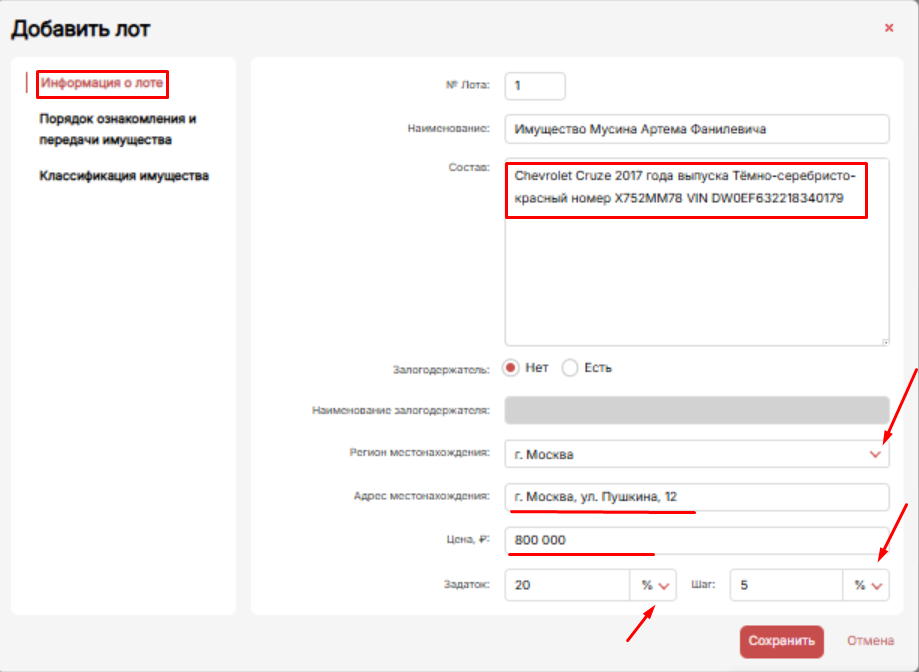Screen dimensions: 919x672
Task: Go to Порядок ознакомления и передачи имущества
Action: [x=118, y=129]
